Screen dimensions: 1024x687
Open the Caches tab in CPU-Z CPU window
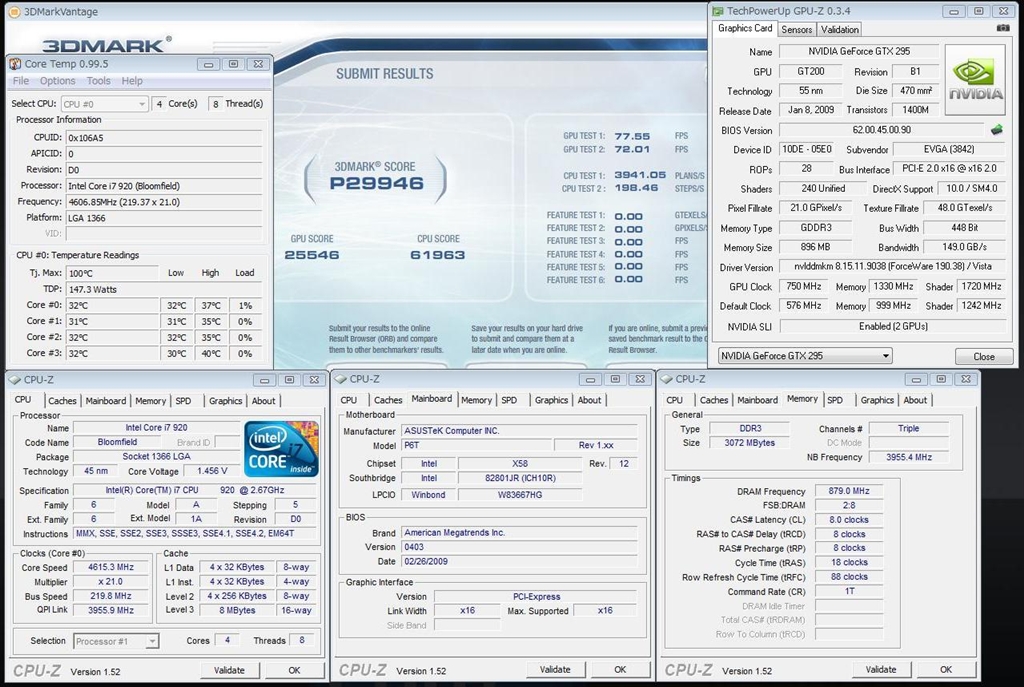(62, 401)
